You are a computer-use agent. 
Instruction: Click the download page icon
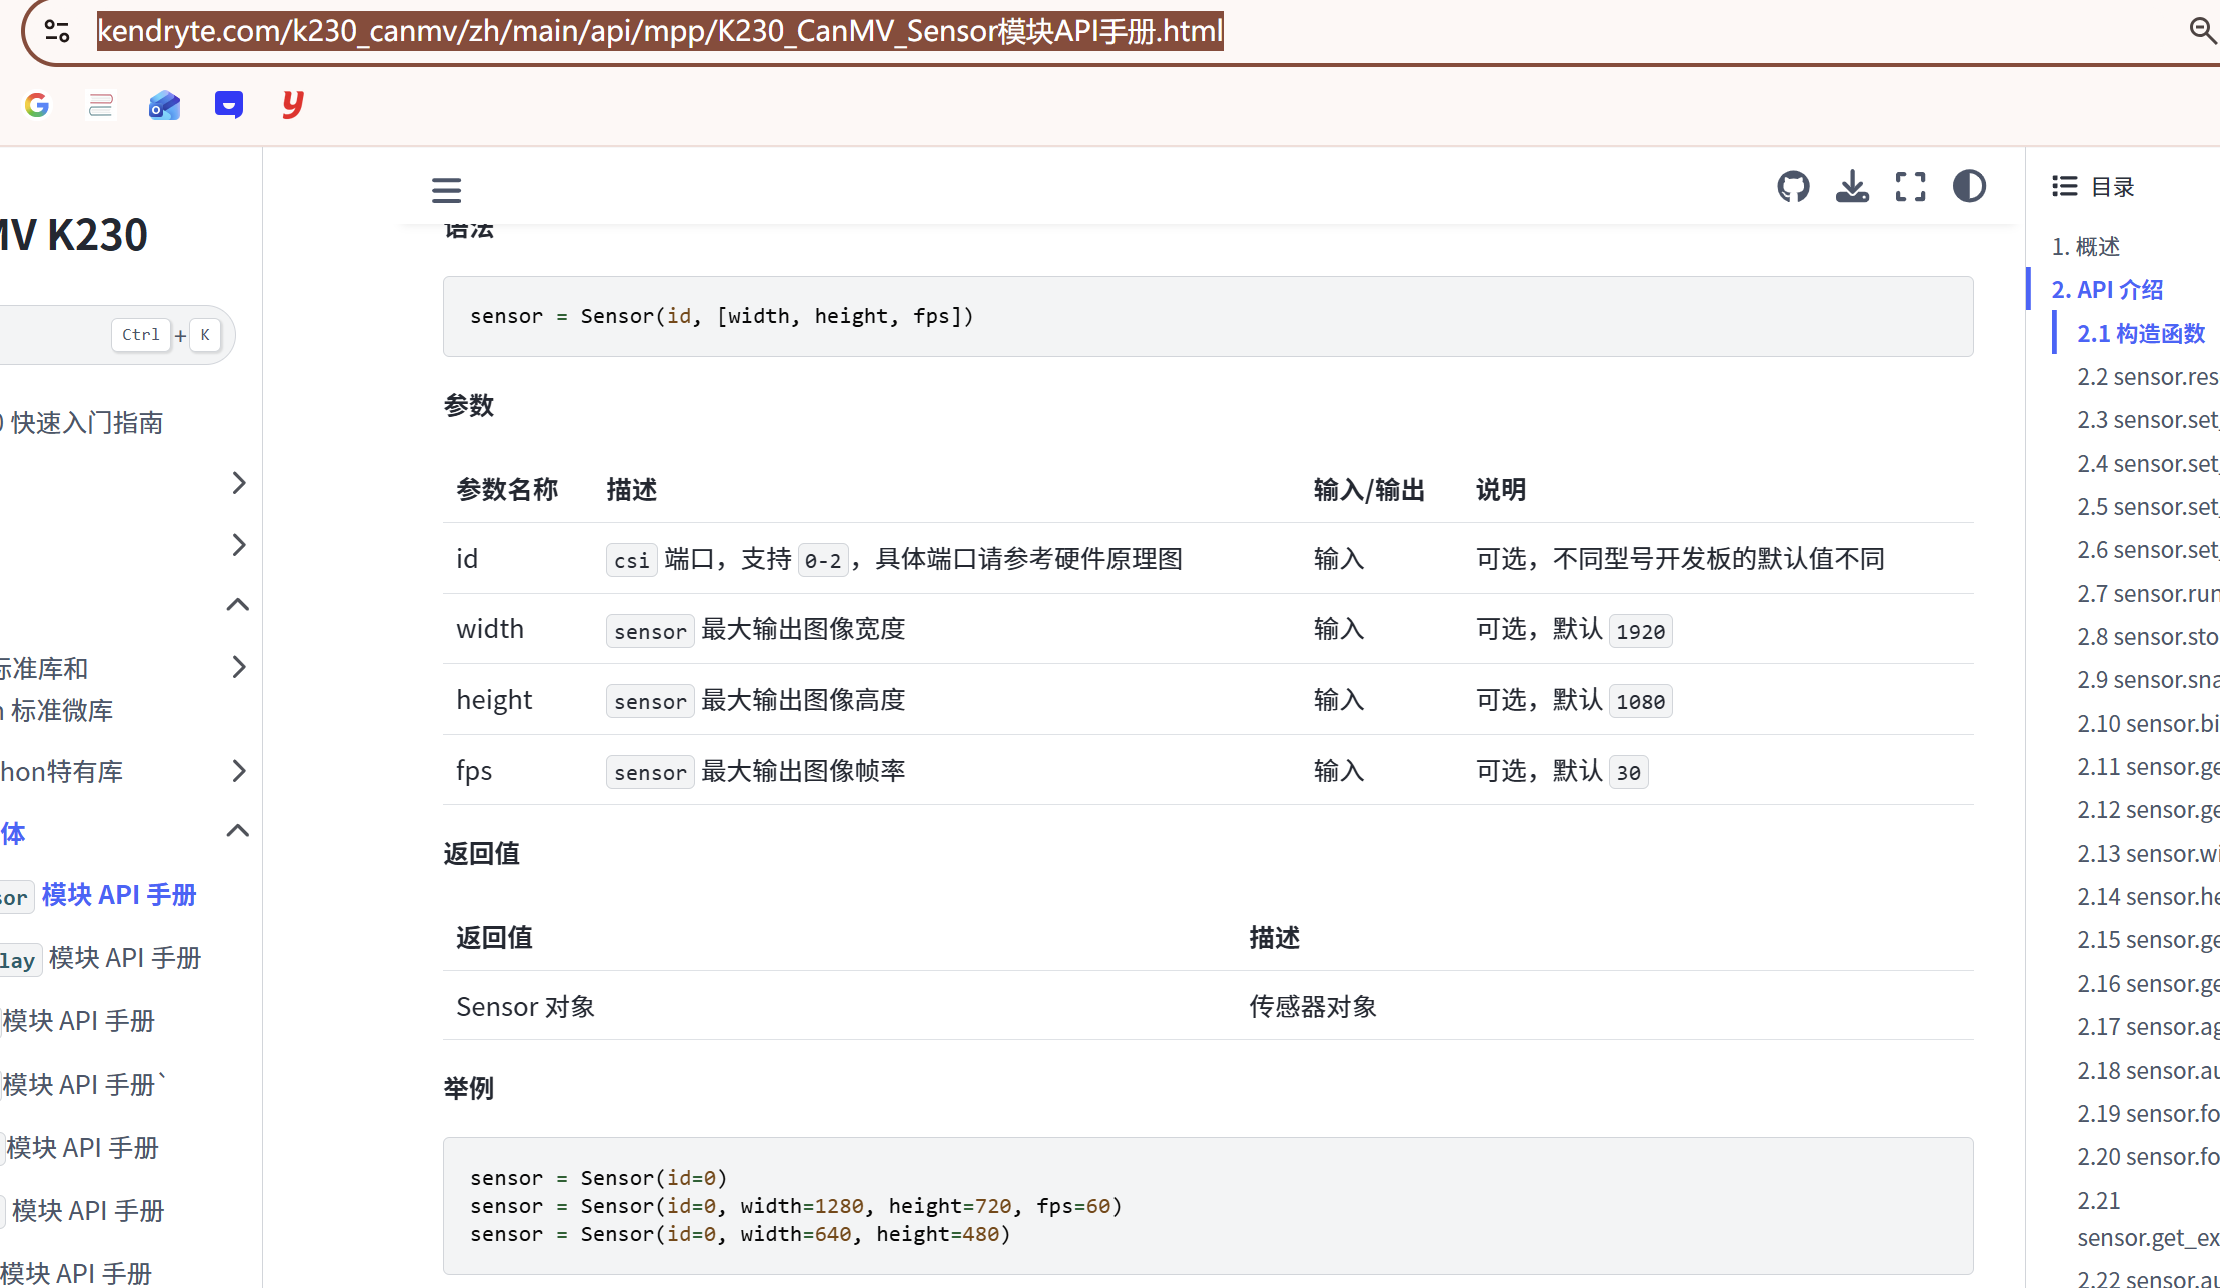[x=1852, y=187]
